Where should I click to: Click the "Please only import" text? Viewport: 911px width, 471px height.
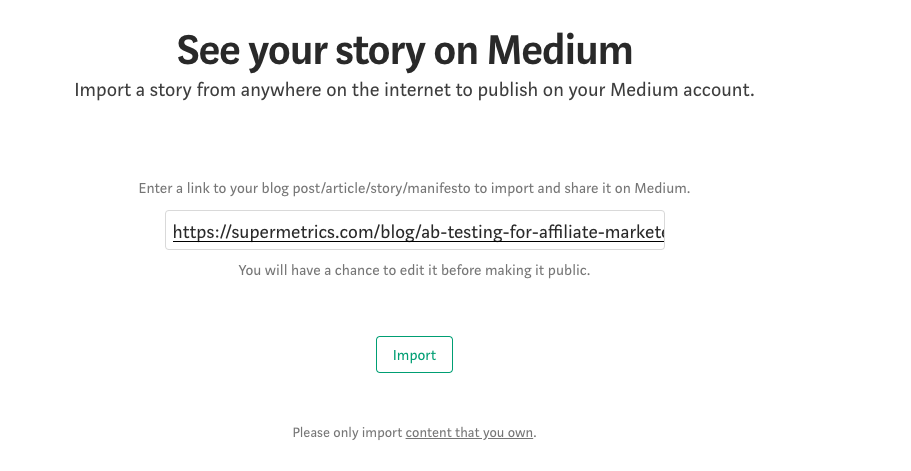coord(347,433)
